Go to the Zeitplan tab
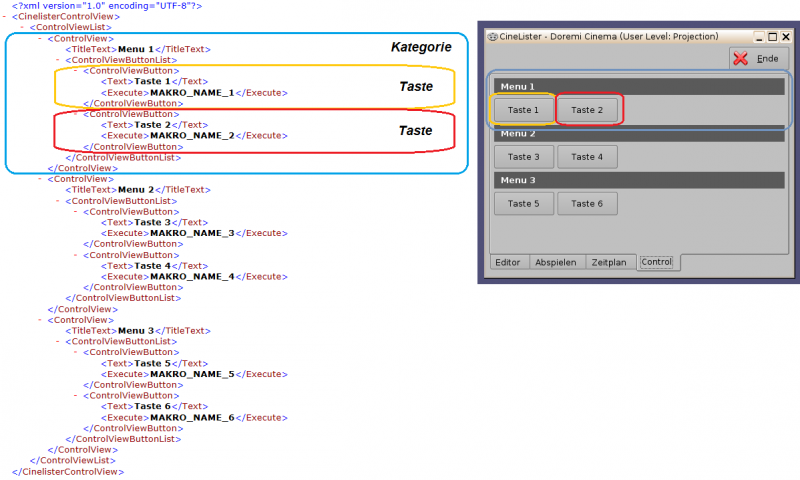The height and width of the screenshot is (480, 800). coord(610,262)
